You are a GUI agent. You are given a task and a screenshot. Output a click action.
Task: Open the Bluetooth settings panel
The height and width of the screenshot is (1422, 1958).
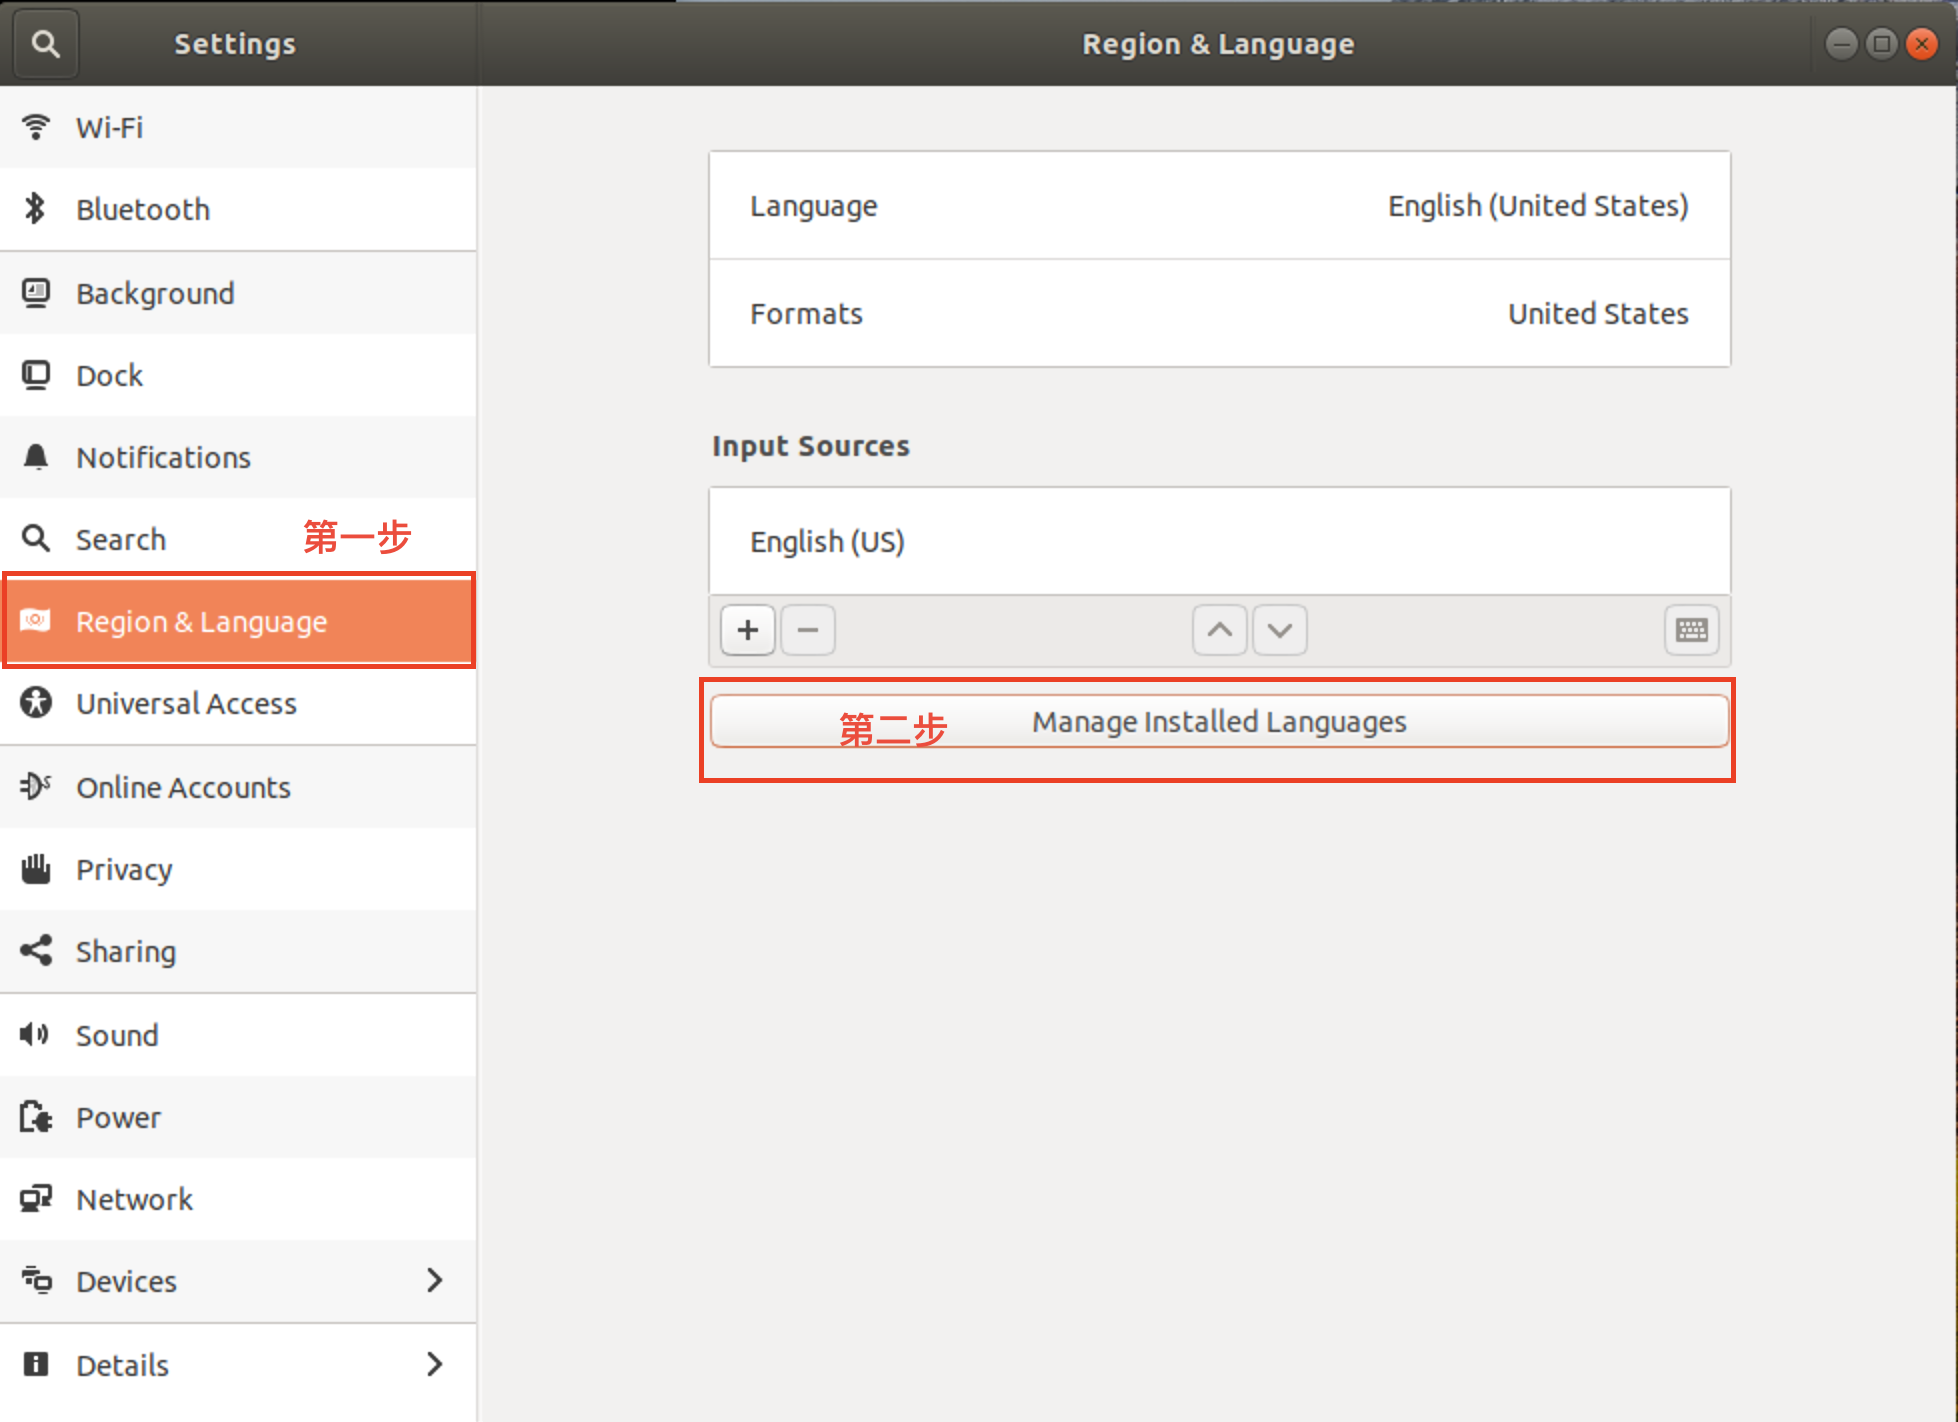click(x=238, y=210)
